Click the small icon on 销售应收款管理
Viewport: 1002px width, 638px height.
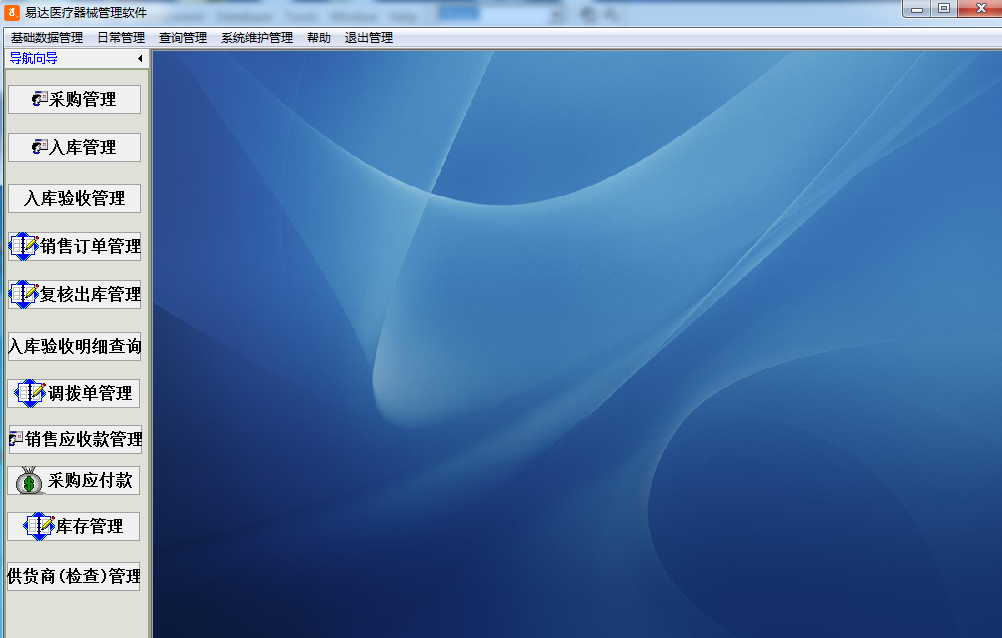16,438
